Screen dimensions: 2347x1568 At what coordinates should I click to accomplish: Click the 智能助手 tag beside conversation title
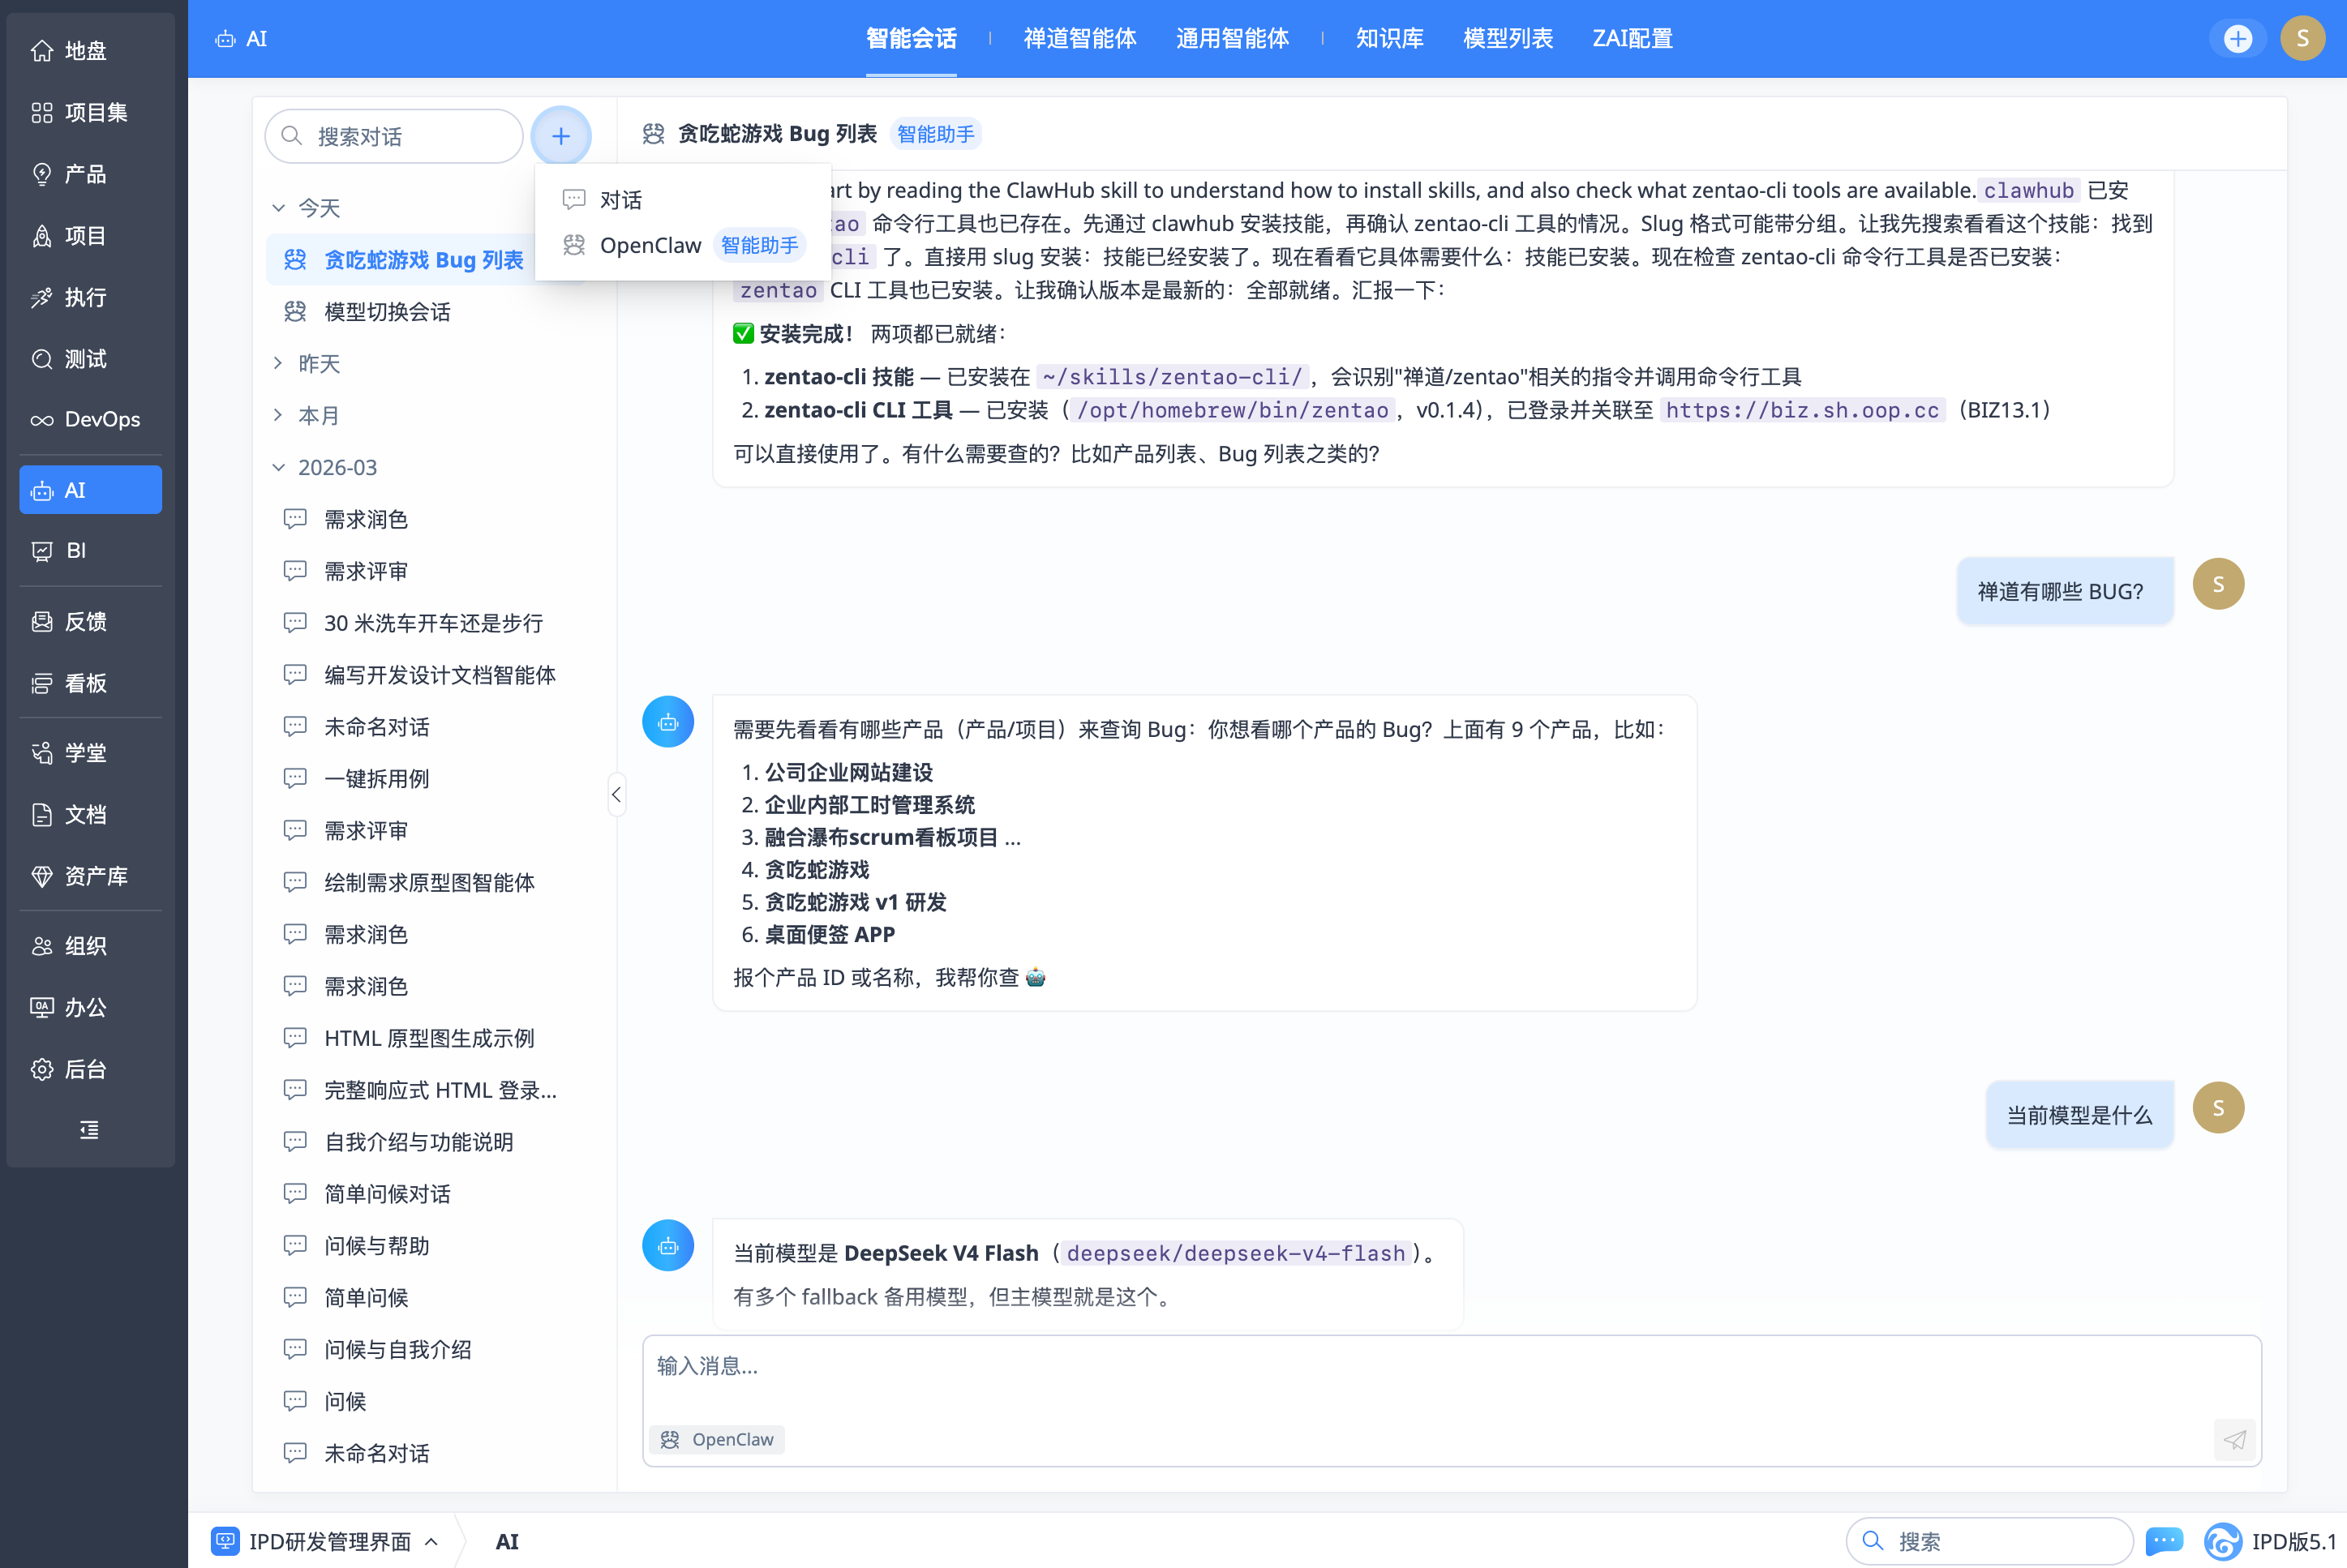coord(936,134)
